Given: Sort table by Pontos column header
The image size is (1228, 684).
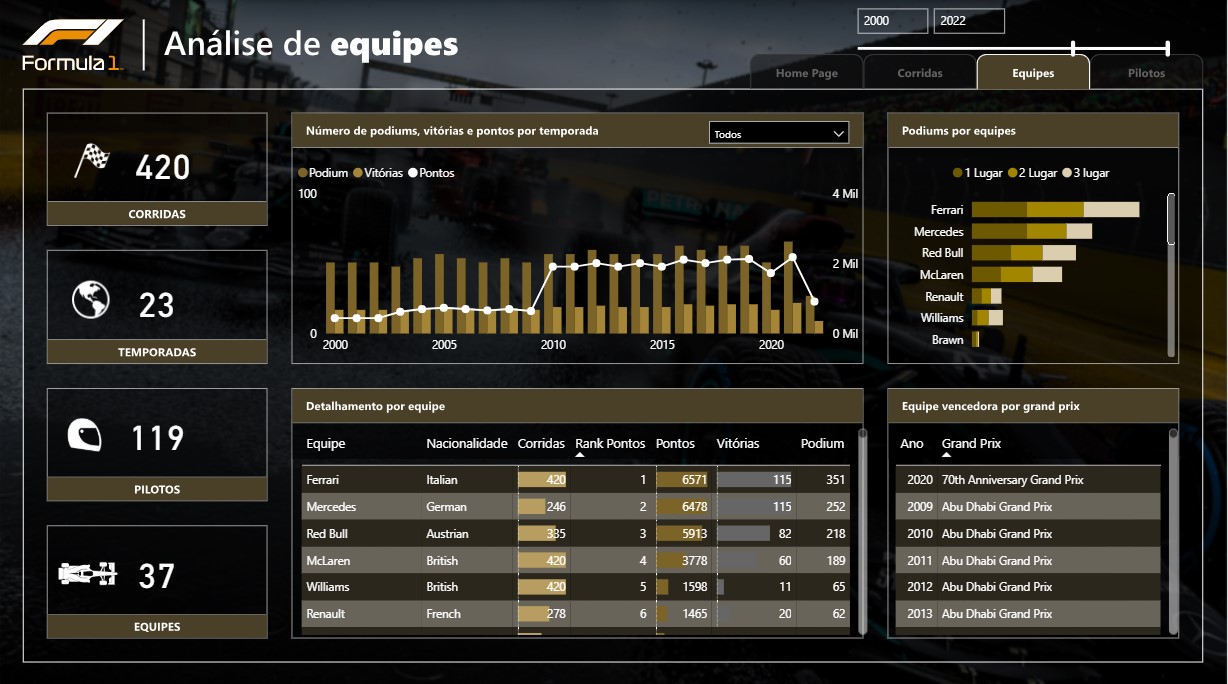Looking at the screenshot, I should pyautogui.click(x=675, y=443).
